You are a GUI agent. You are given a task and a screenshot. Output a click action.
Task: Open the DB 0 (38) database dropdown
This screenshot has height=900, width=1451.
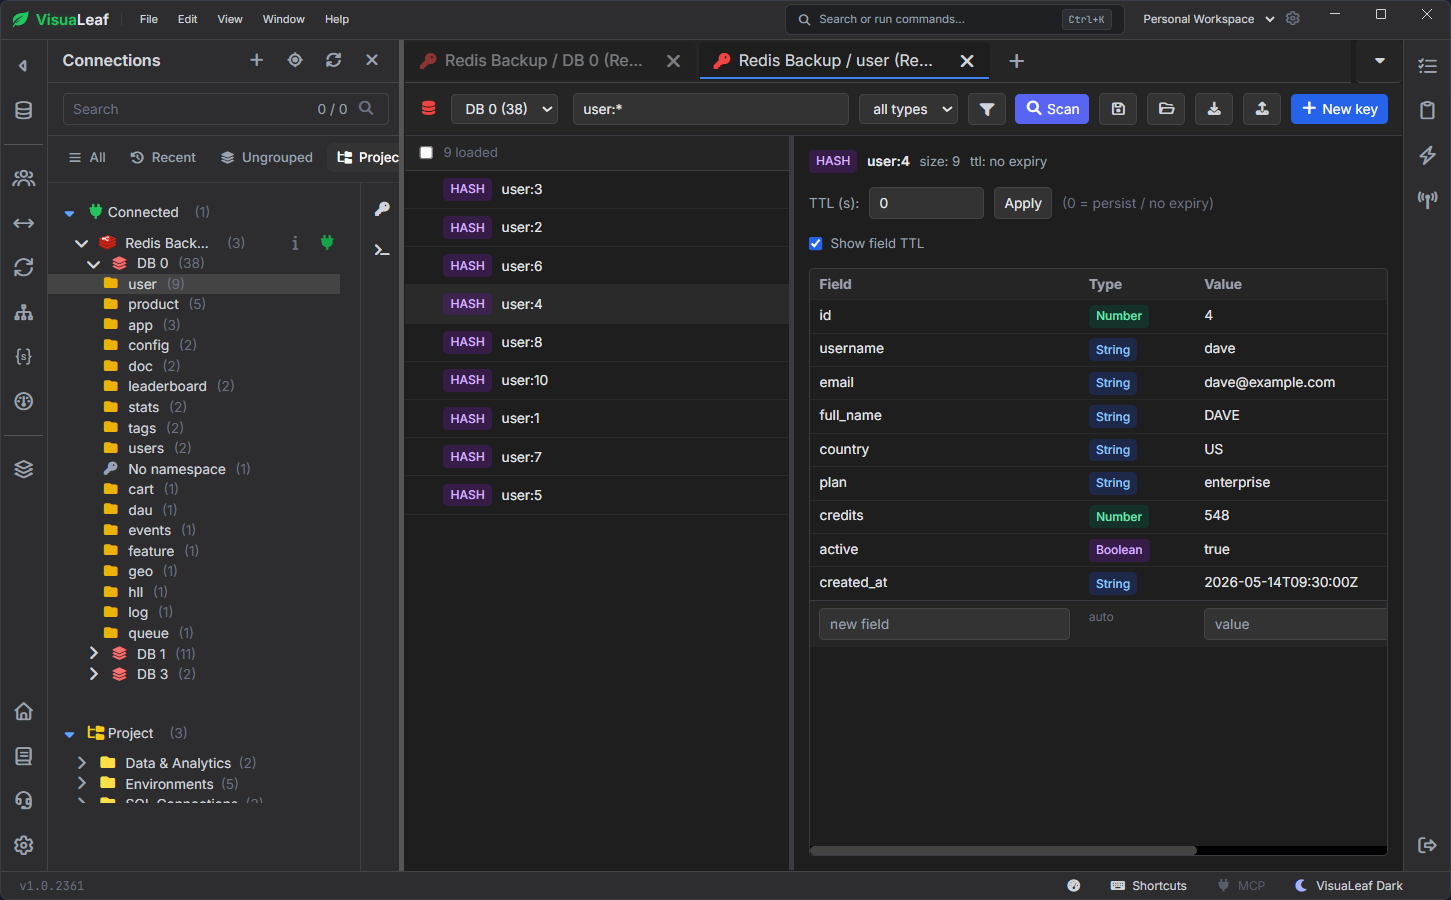tap(504, 109)
